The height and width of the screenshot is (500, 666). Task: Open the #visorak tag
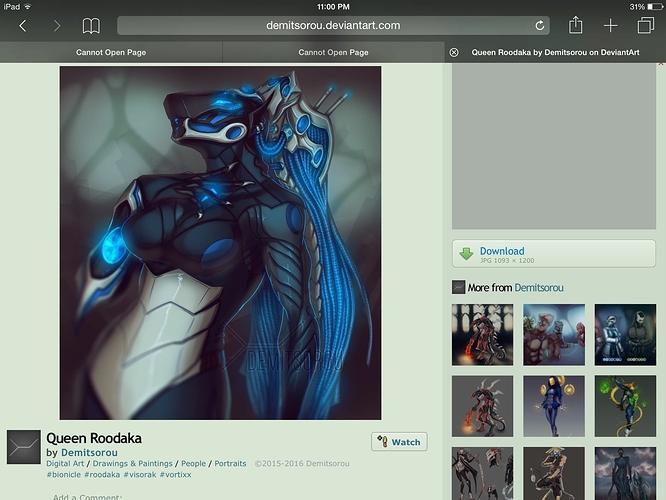pos(140,475)
